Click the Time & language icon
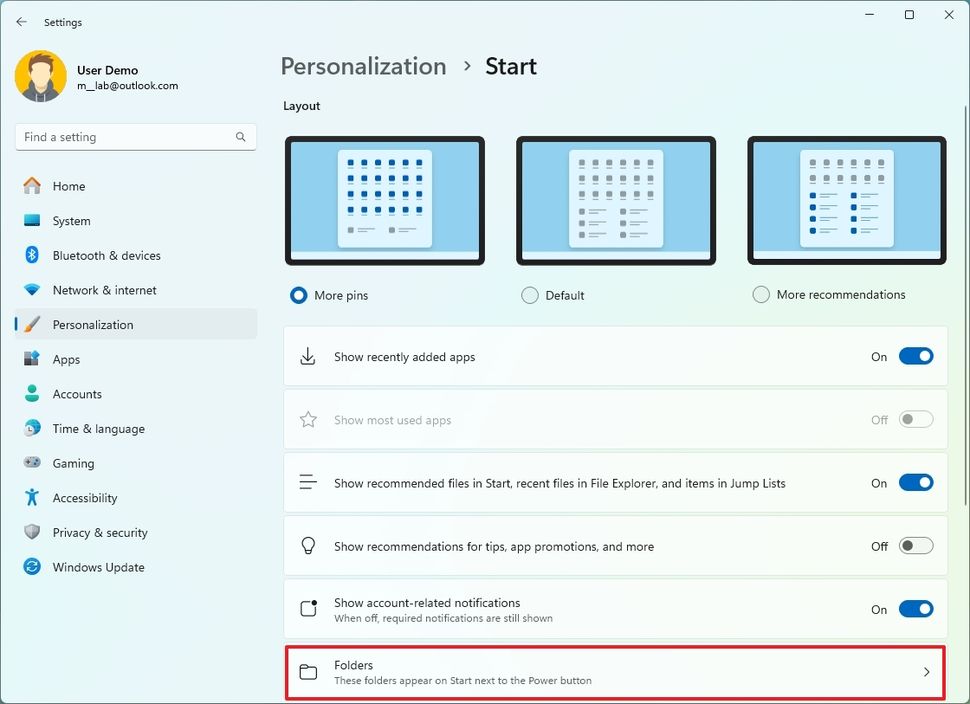Viewport: 970px width, 704px height. pyautogui.click(x=31, y=428)
